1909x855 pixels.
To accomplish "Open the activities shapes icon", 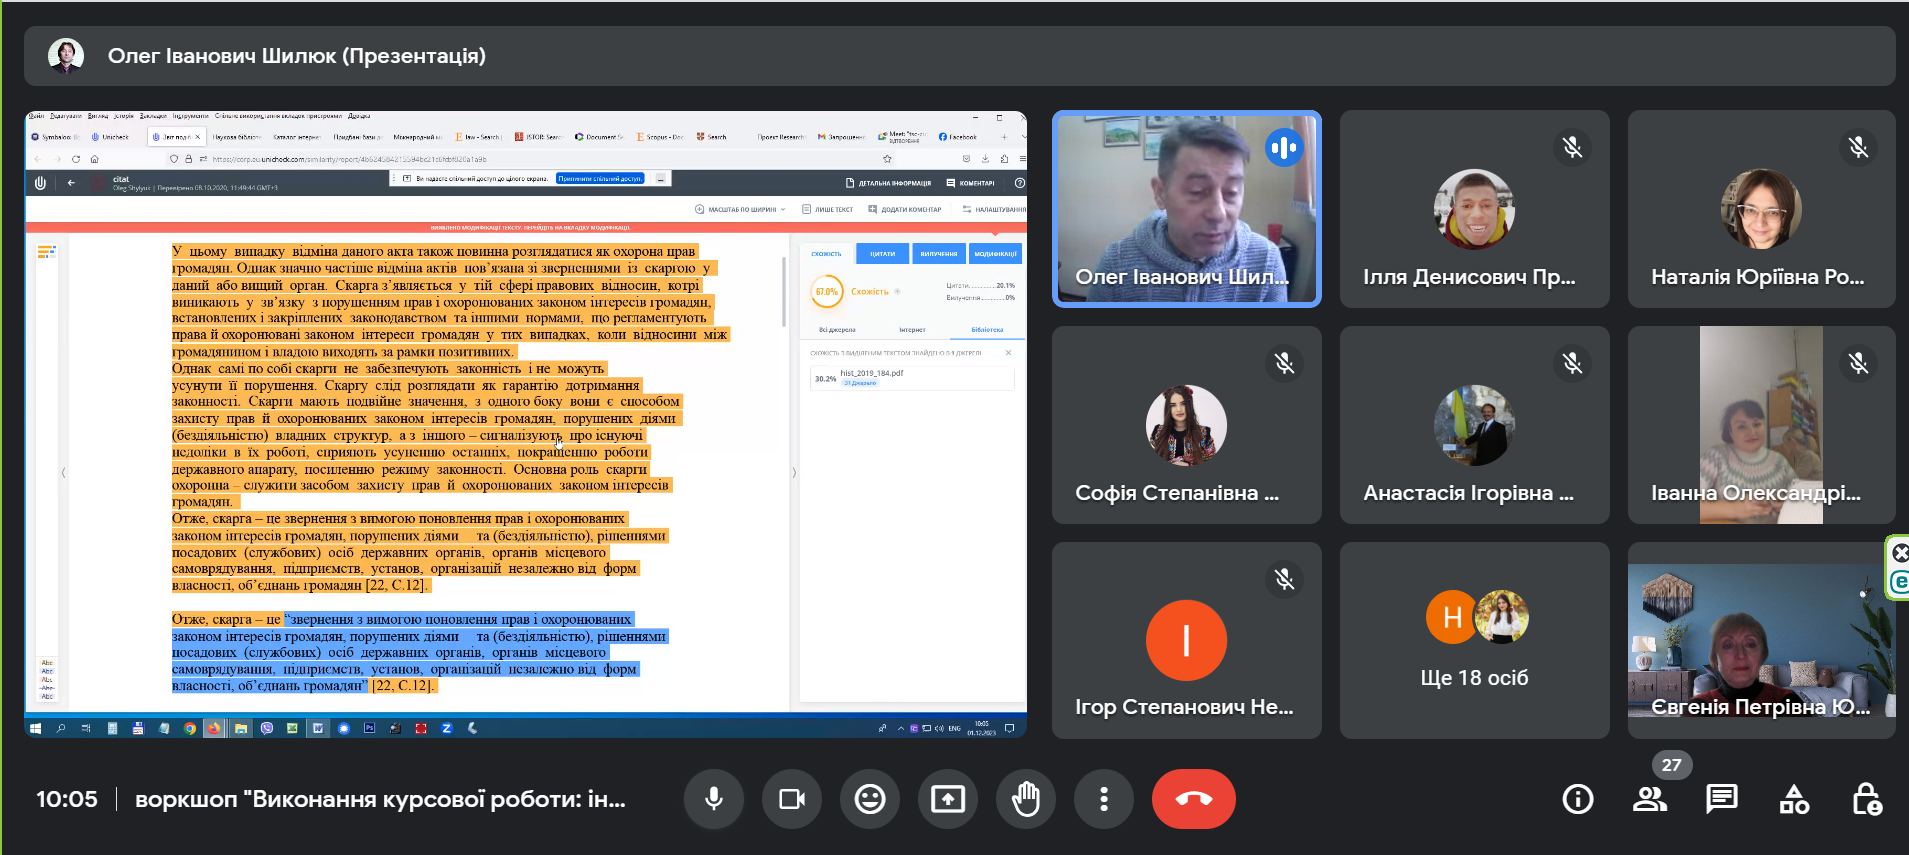I will pyautogui.click(x=1794, y=799).
